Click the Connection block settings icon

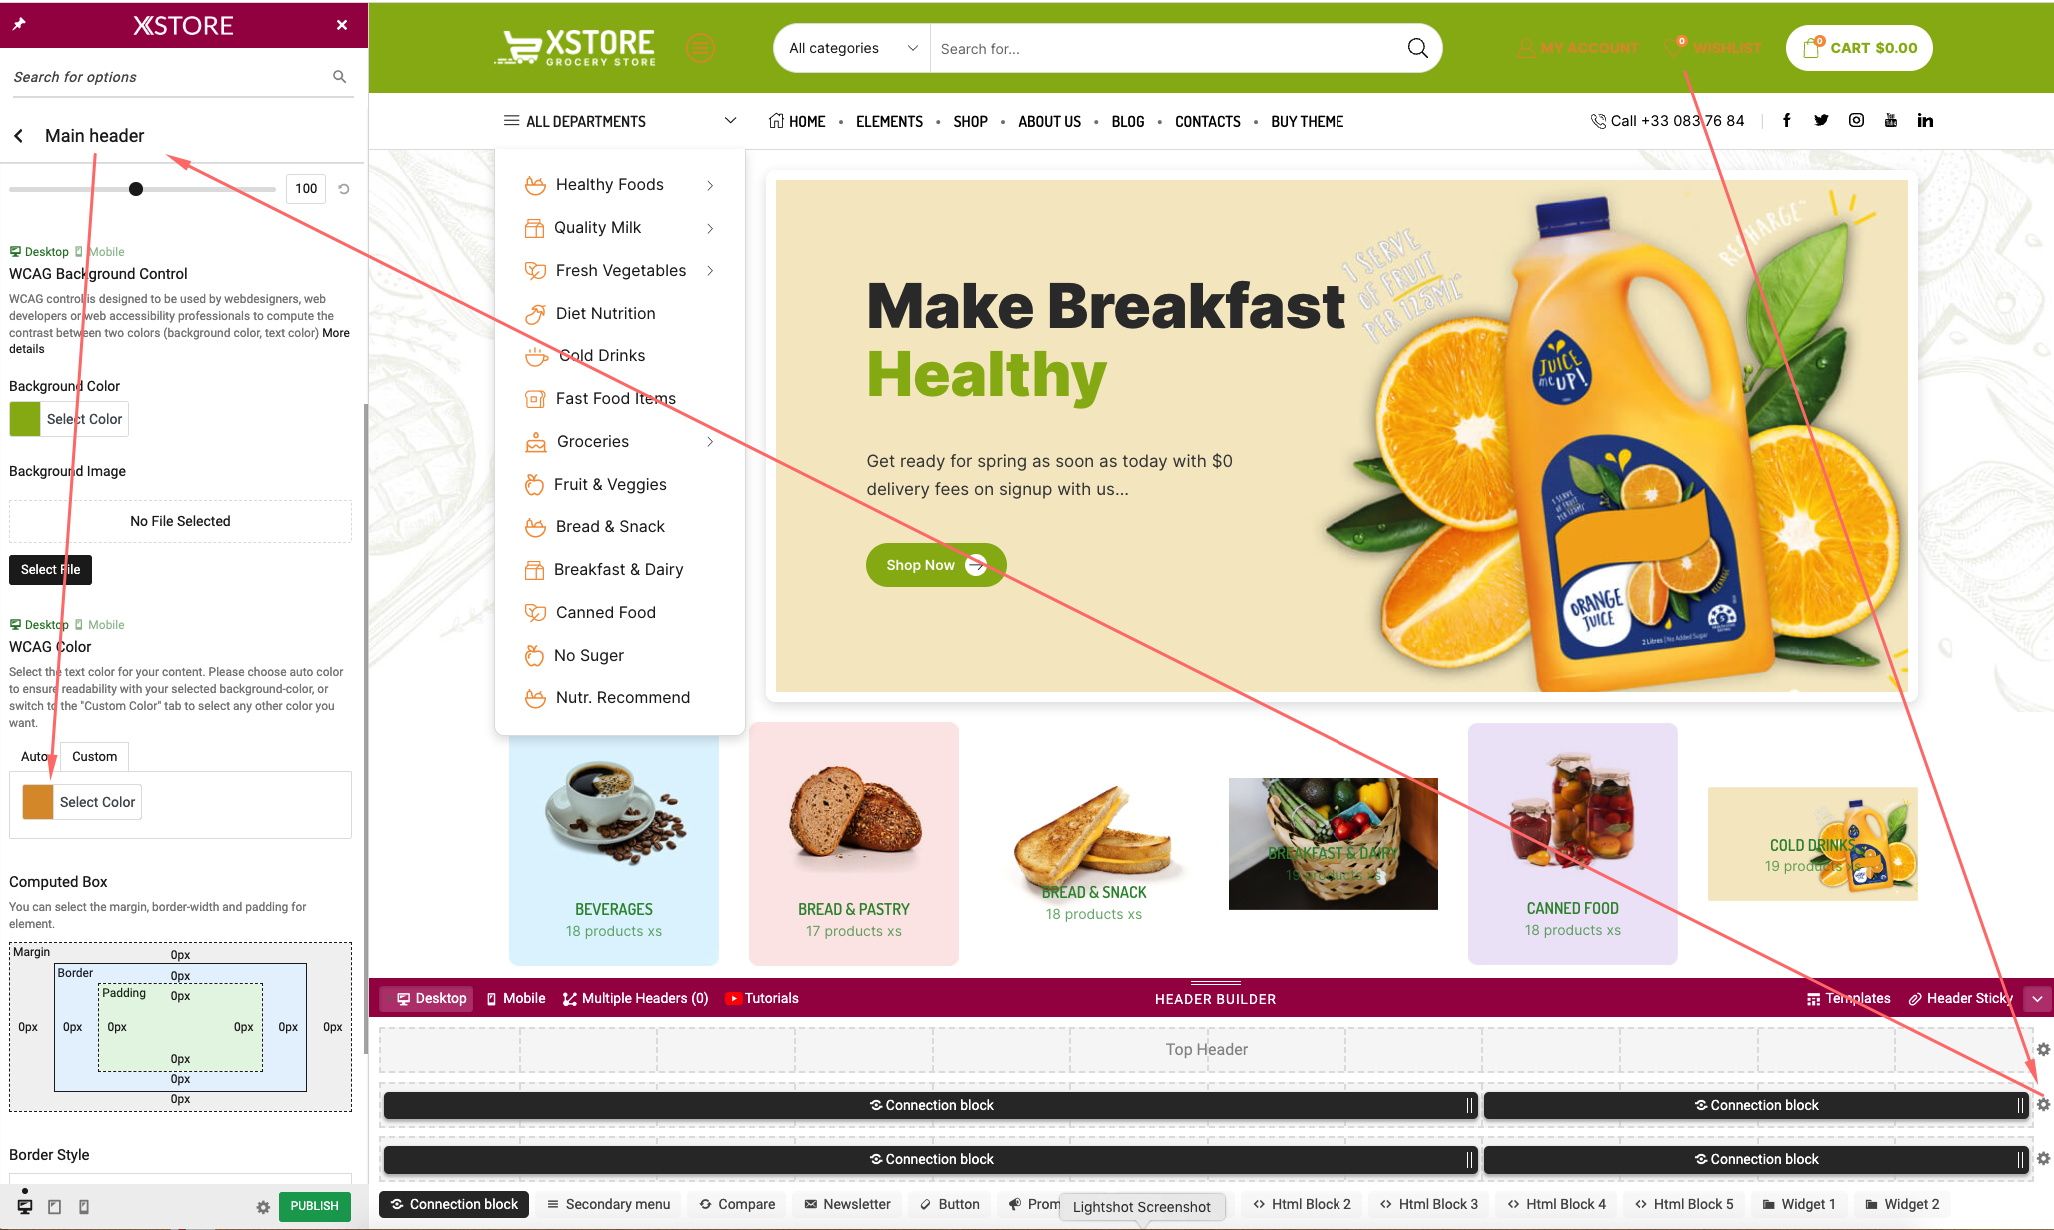[2042, 1104]
